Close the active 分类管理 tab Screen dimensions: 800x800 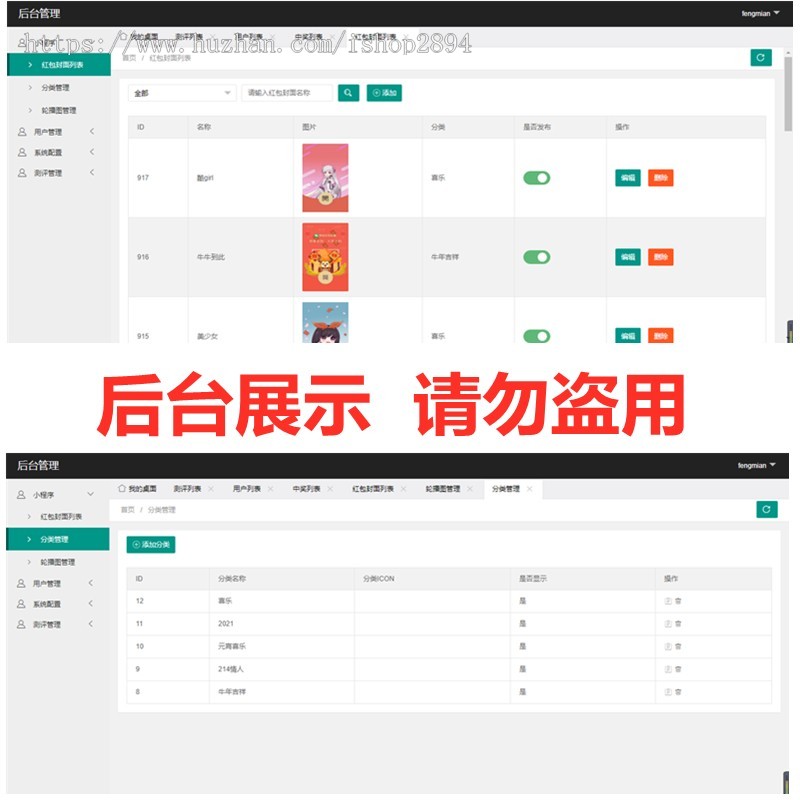530,489
